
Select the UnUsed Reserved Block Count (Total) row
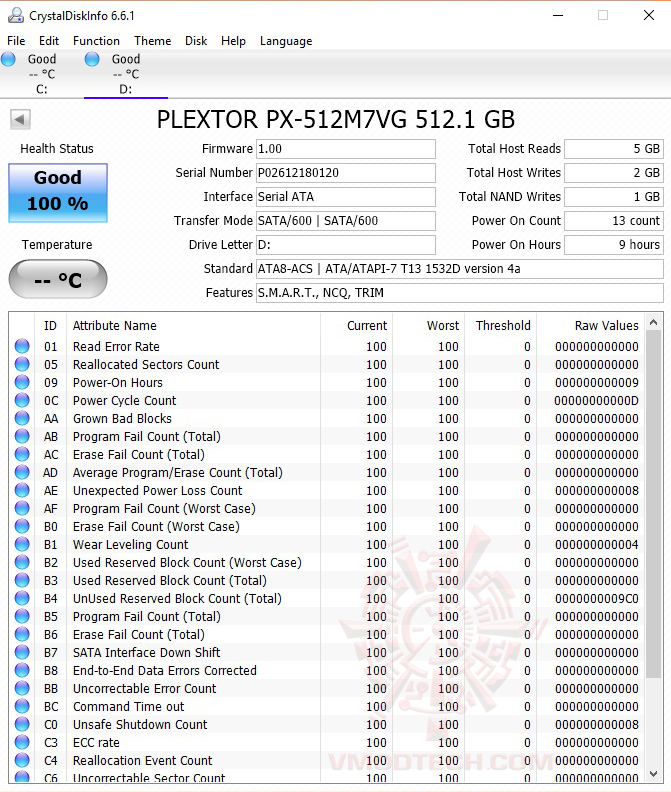(327, 598)
